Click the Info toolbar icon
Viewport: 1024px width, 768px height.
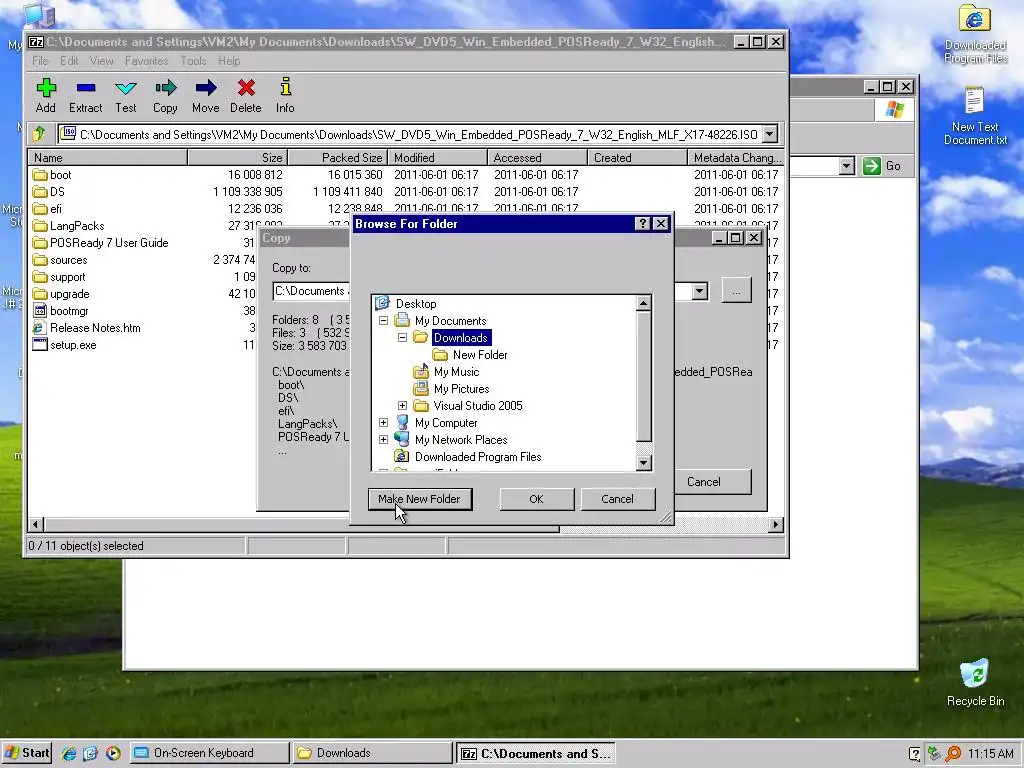coord(285,95)
